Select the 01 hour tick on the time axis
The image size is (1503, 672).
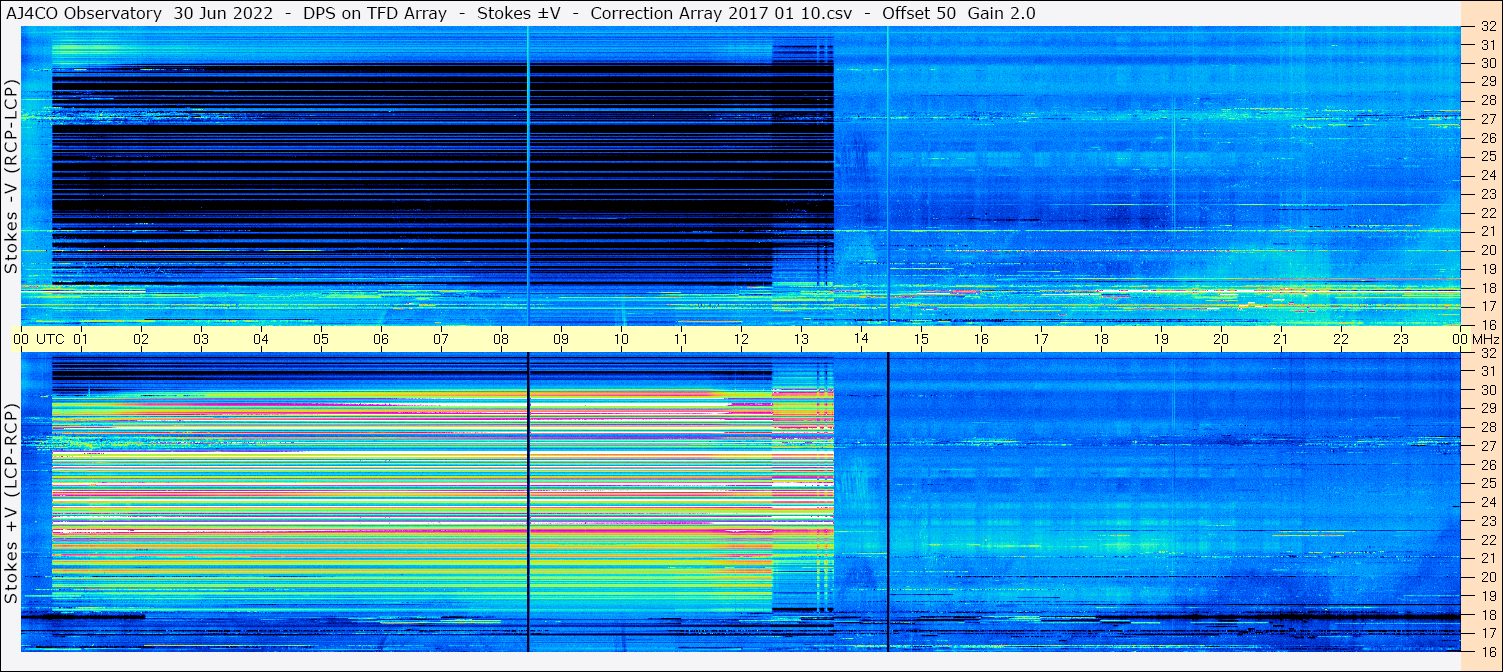(x=81, y=339)
